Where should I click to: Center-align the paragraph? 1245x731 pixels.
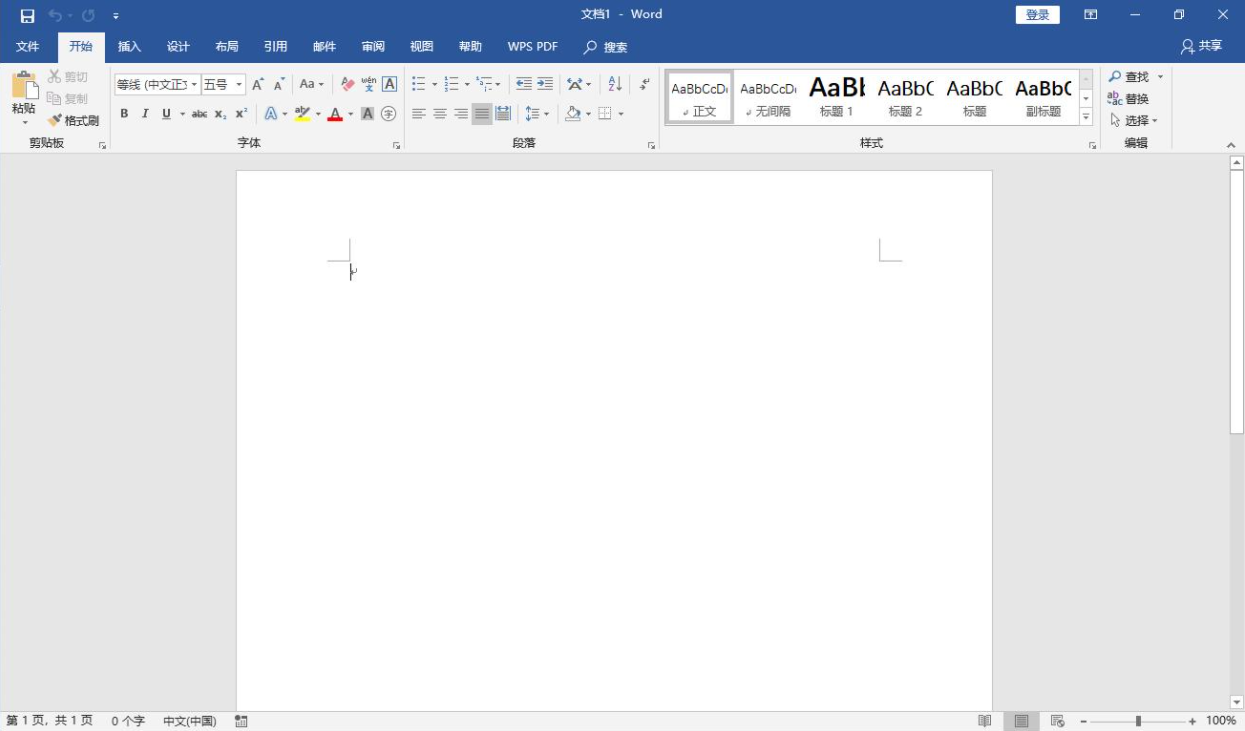pyautogui.click(x=439, y=114)
